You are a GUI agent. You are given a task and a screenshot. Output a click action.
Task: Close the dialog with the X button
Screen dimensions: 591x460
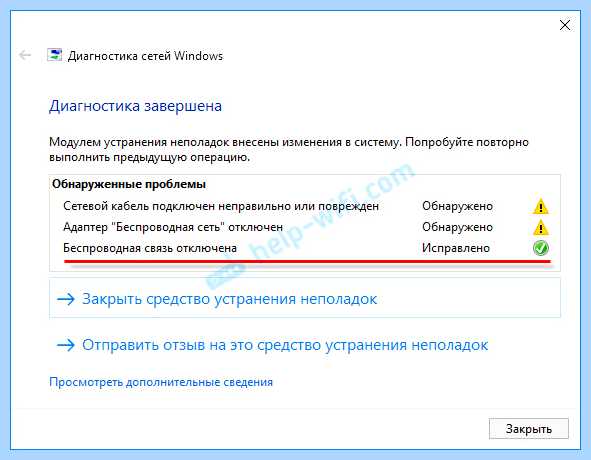tap(565, 25)
